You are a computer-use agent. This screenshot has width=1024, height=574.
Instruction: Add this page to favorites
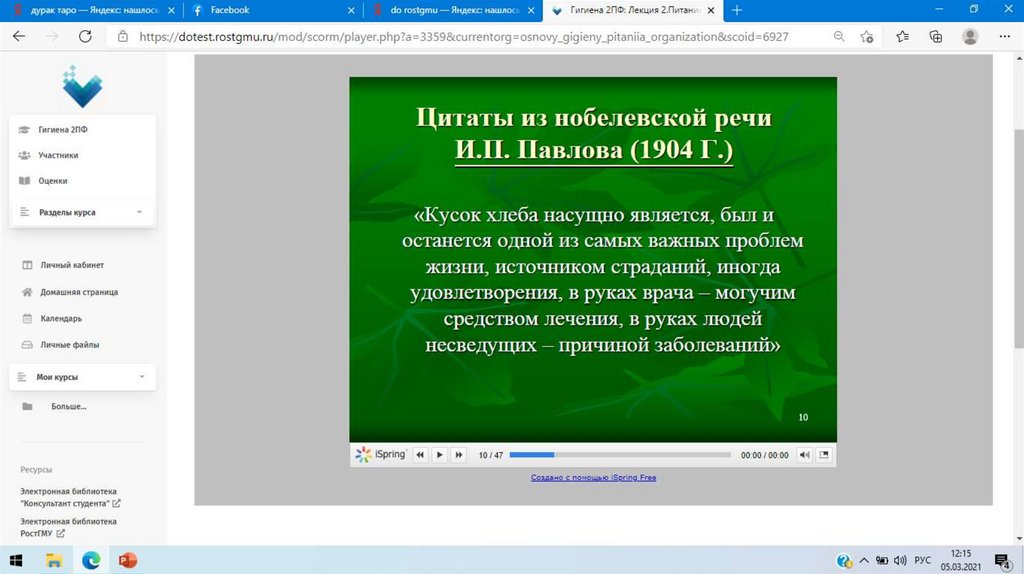(868, 36)
